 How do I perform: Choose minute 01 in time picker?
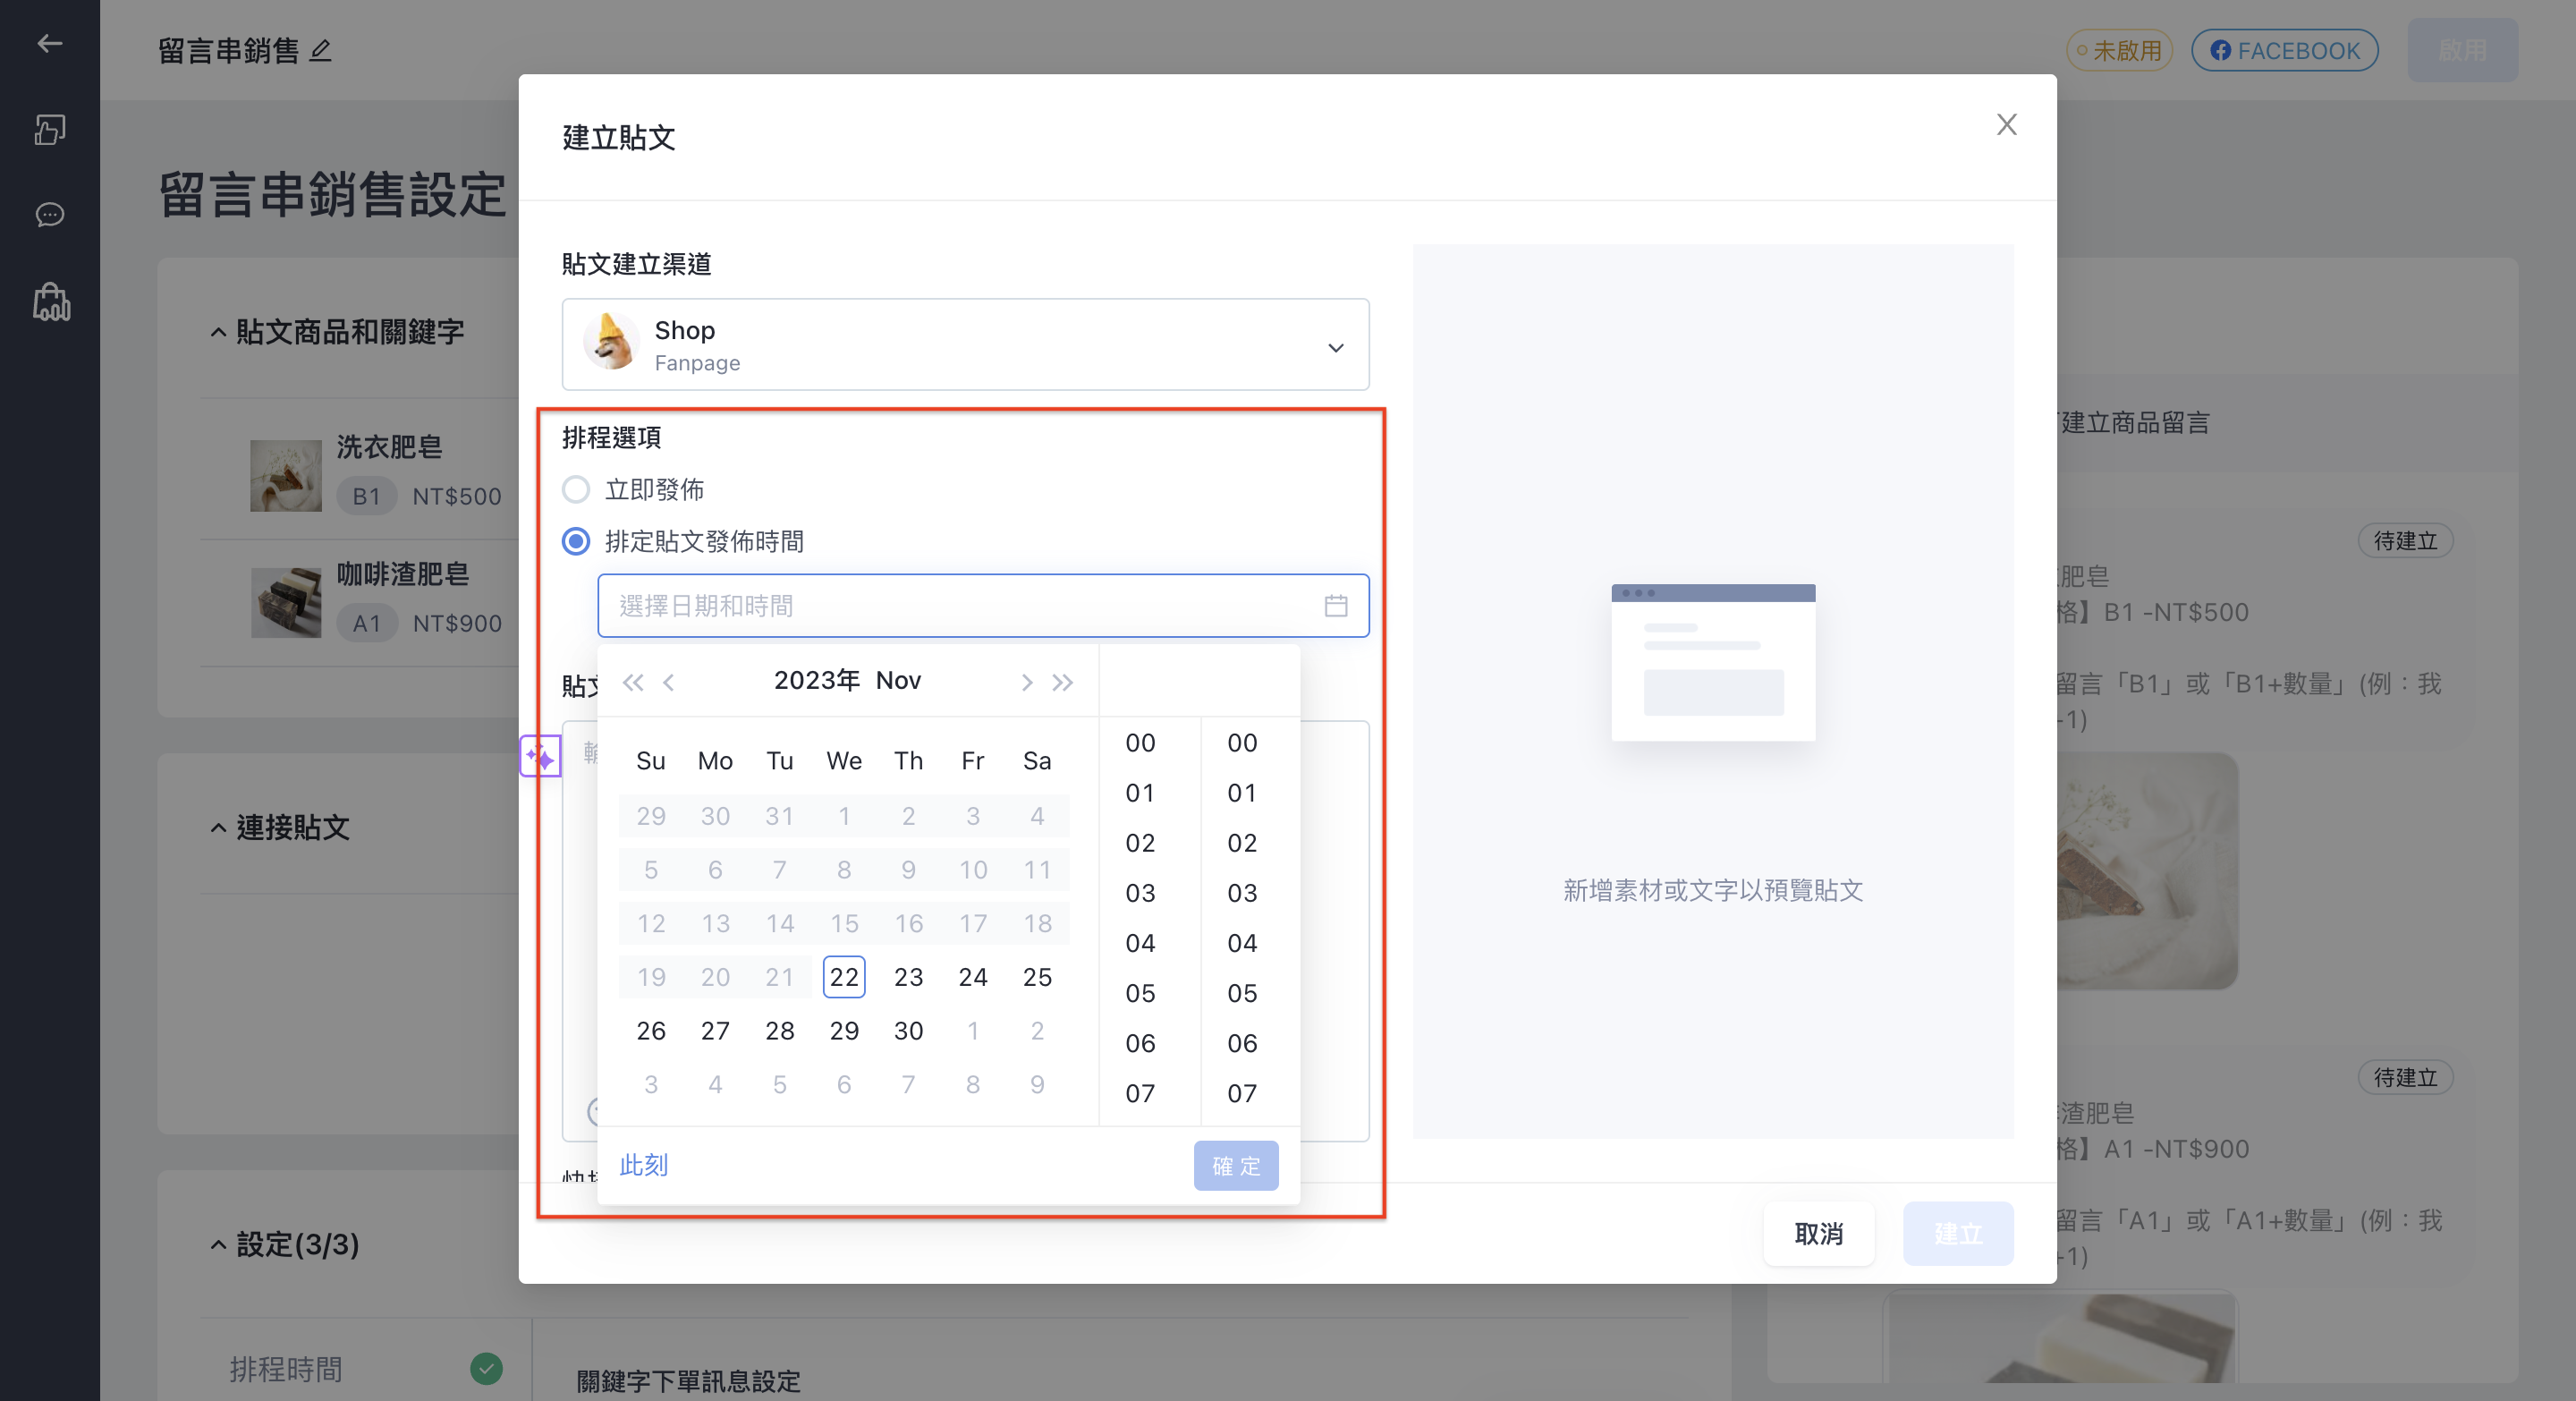coord(1242,793)
